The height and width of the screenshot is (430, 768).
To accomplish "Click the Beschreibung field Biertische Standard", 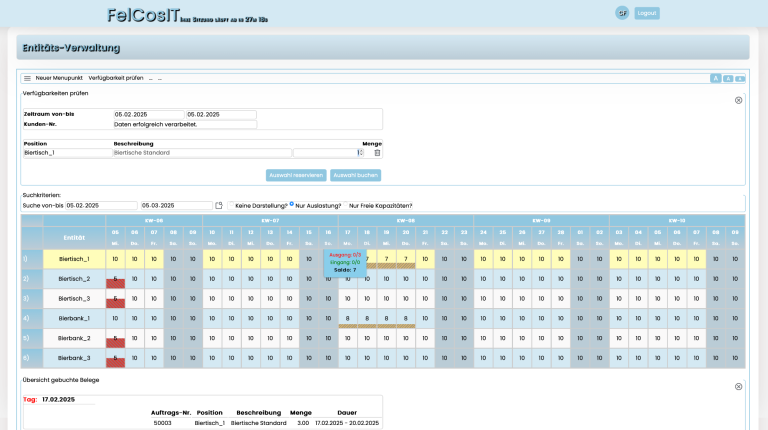I will [202, 153].
